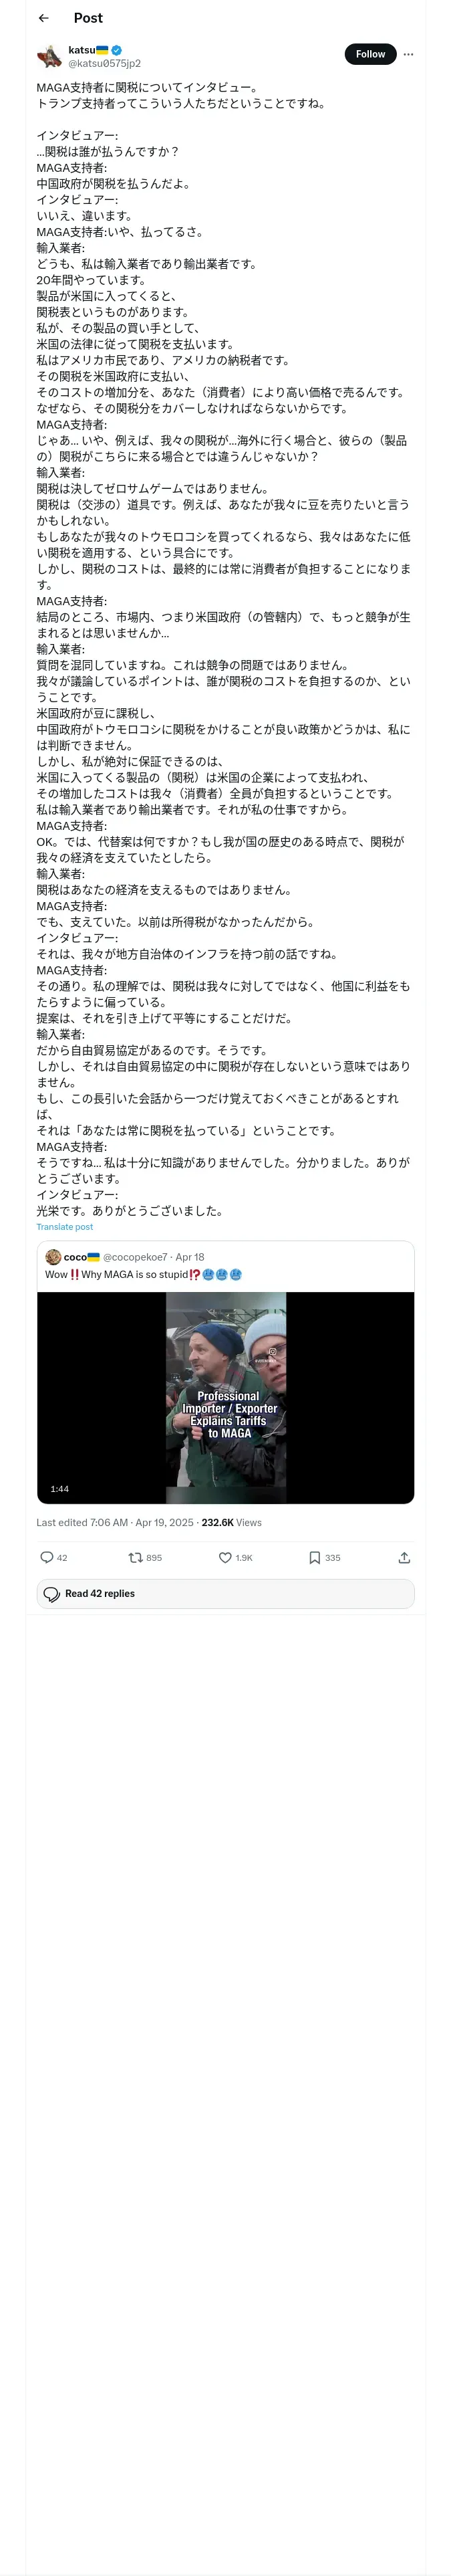Open katsu's profile avatar

click(49, 56)
